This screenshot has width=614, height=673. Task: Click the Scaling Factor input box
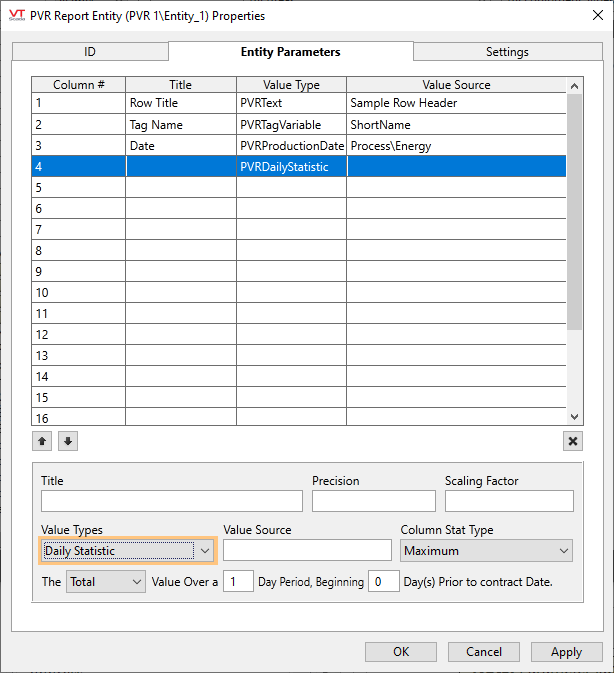click(x=509, y=501)
